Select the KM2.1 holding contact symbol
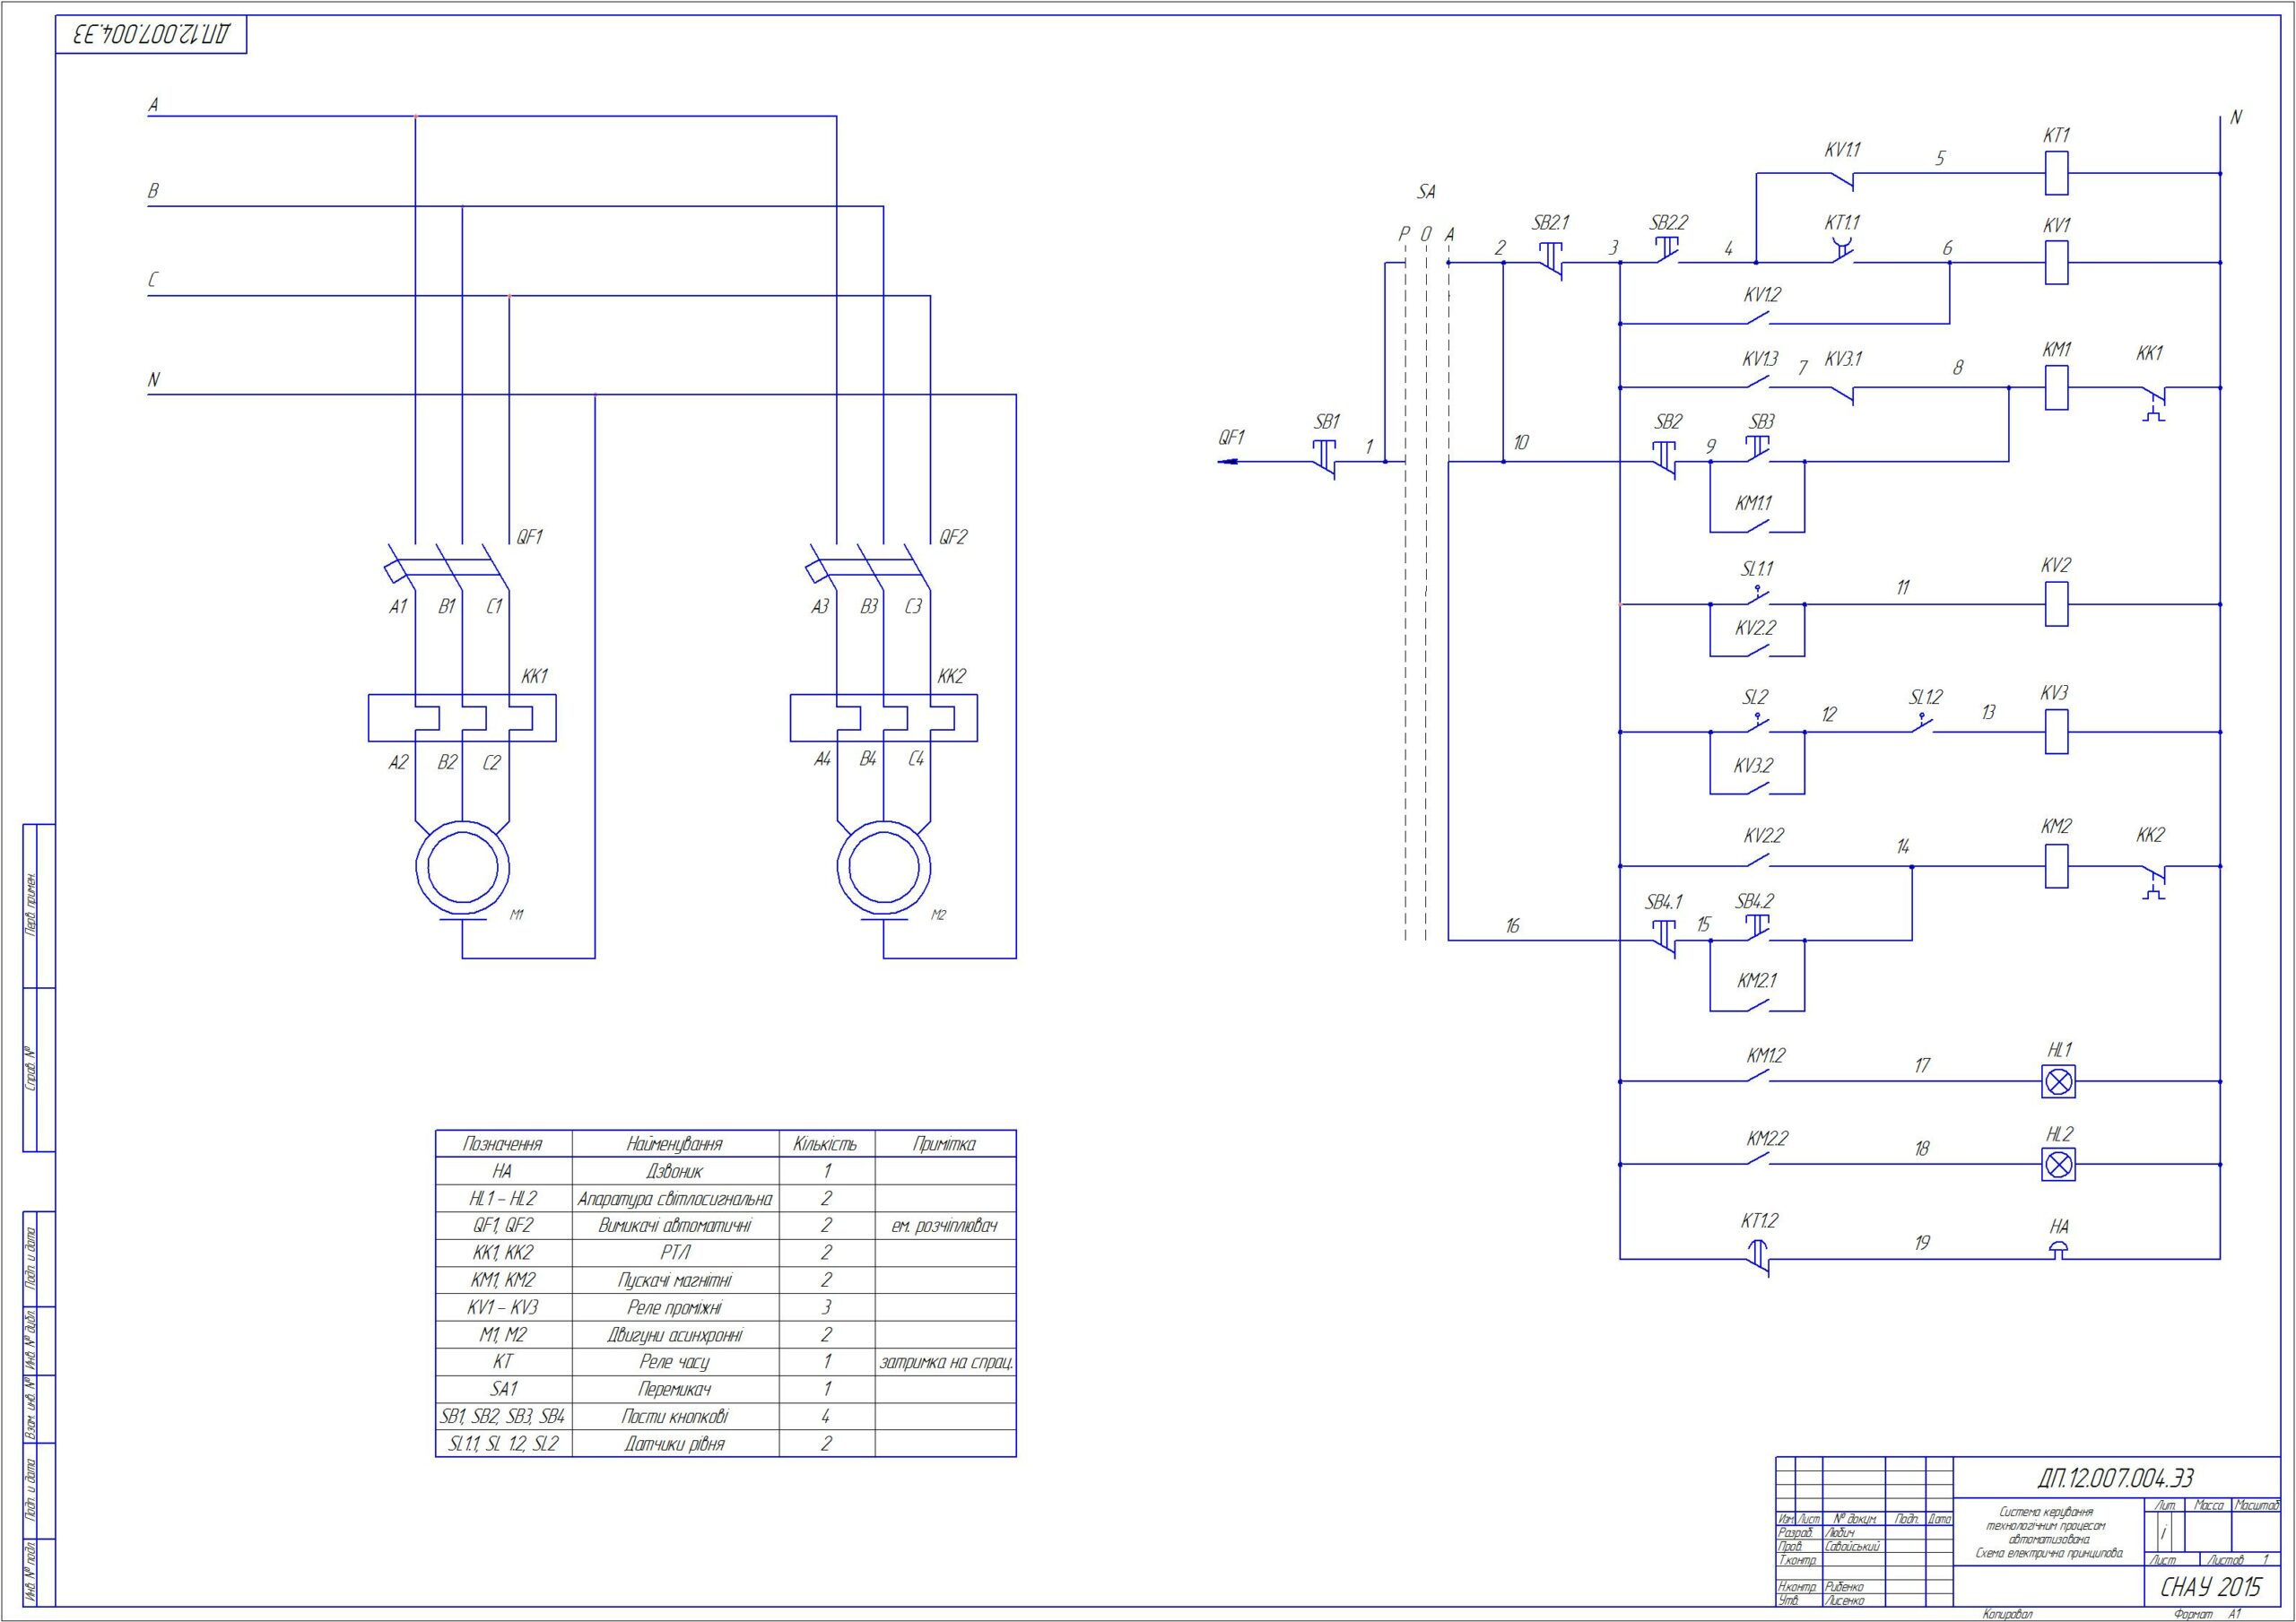 1757,1003
